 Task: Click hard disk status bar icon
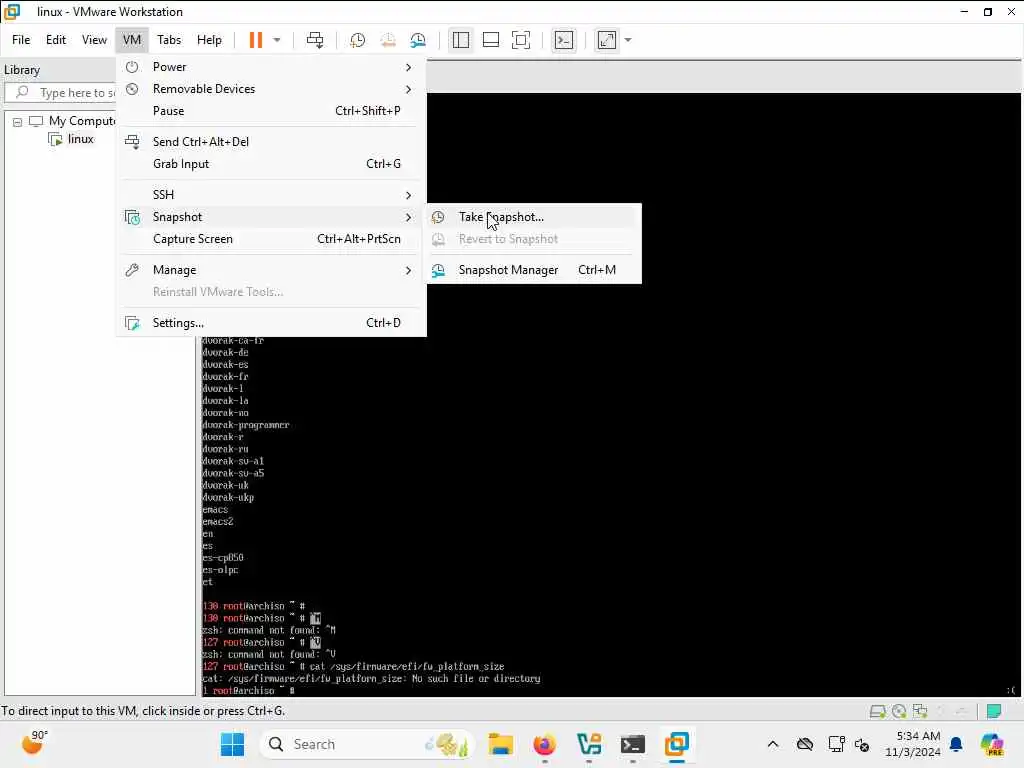pyautogui.click(x=877, y=711)
